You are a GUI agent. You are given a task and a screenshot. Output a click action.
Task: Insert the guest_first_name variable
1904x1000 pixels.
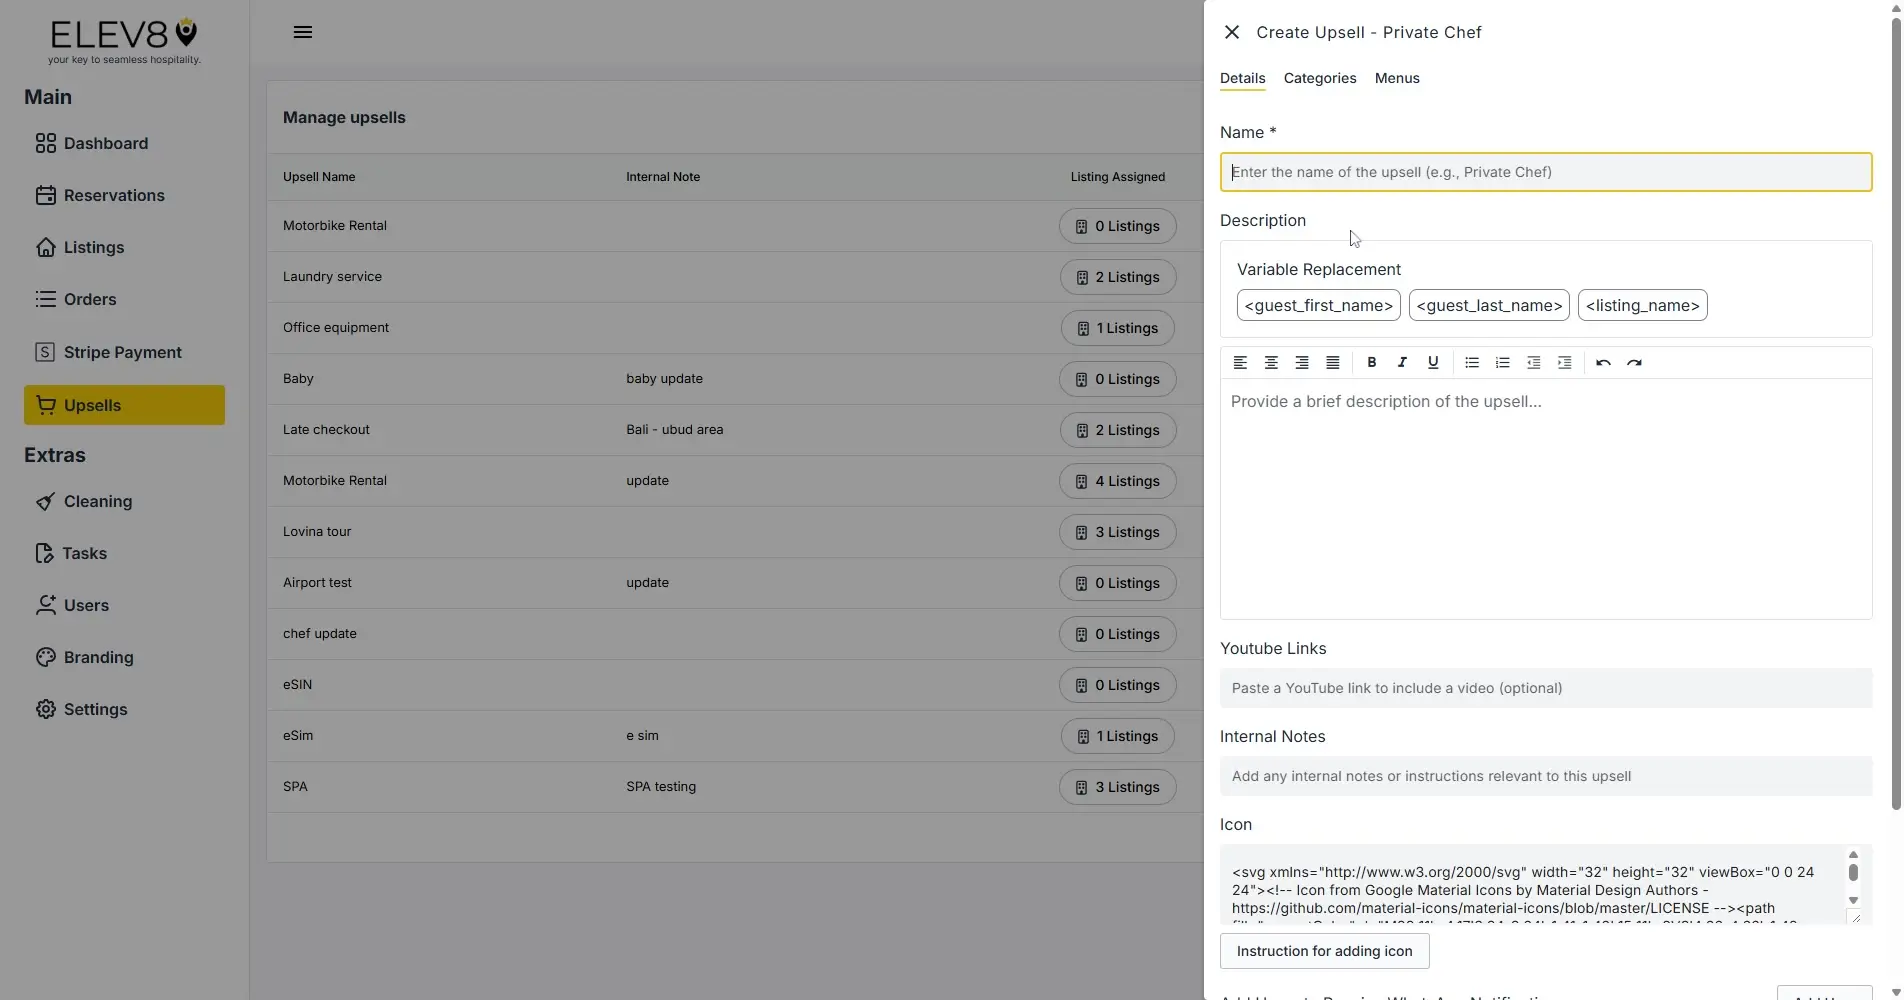pos(1318,305)
